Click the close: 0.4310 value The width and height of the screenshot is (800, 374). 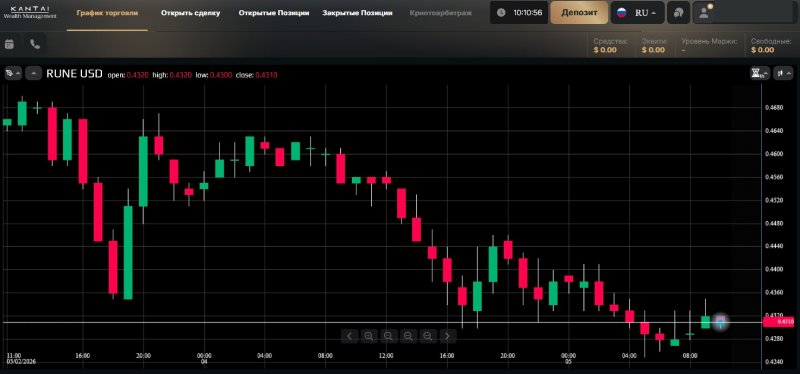click(257, 75)
